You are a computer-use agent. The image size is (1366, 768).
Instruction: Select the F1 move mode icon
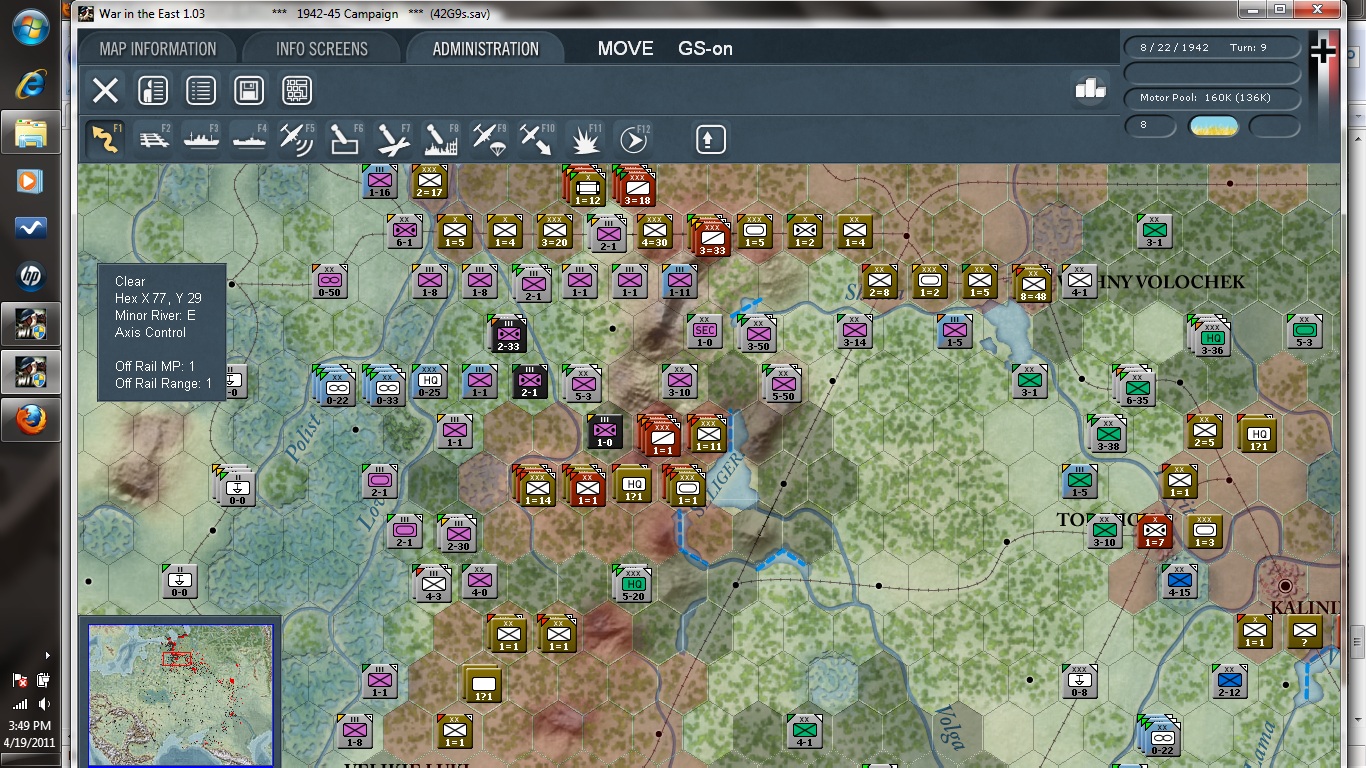point(105,139)
